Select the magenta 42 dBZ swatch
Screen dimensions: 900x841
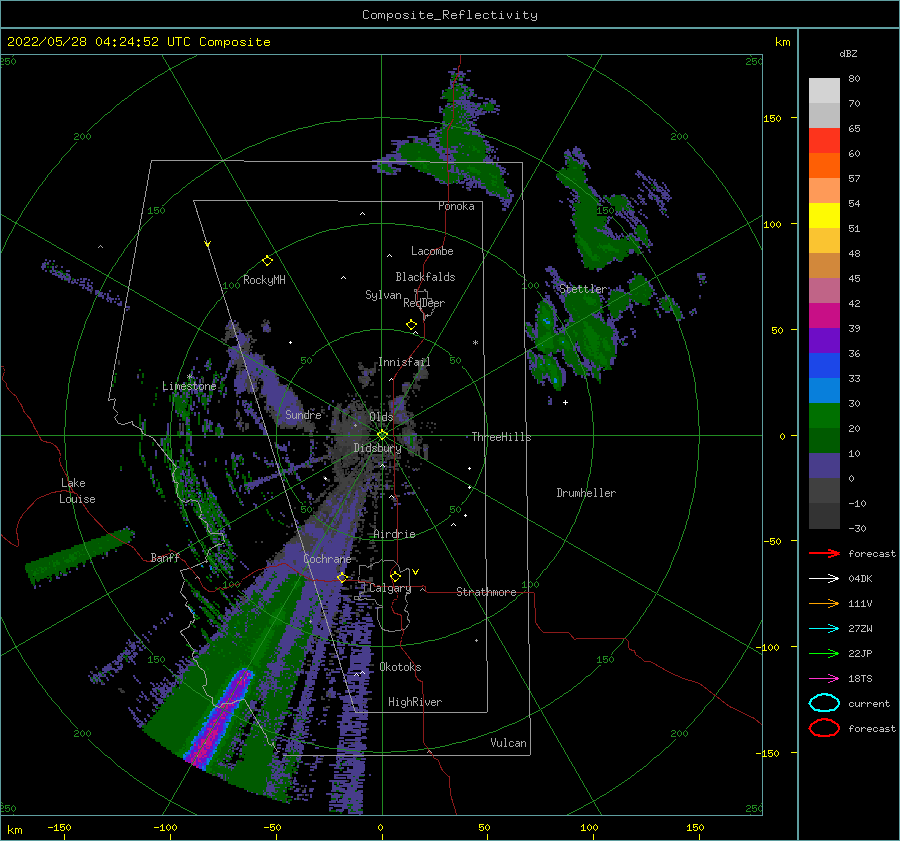[x=824, y=315]
